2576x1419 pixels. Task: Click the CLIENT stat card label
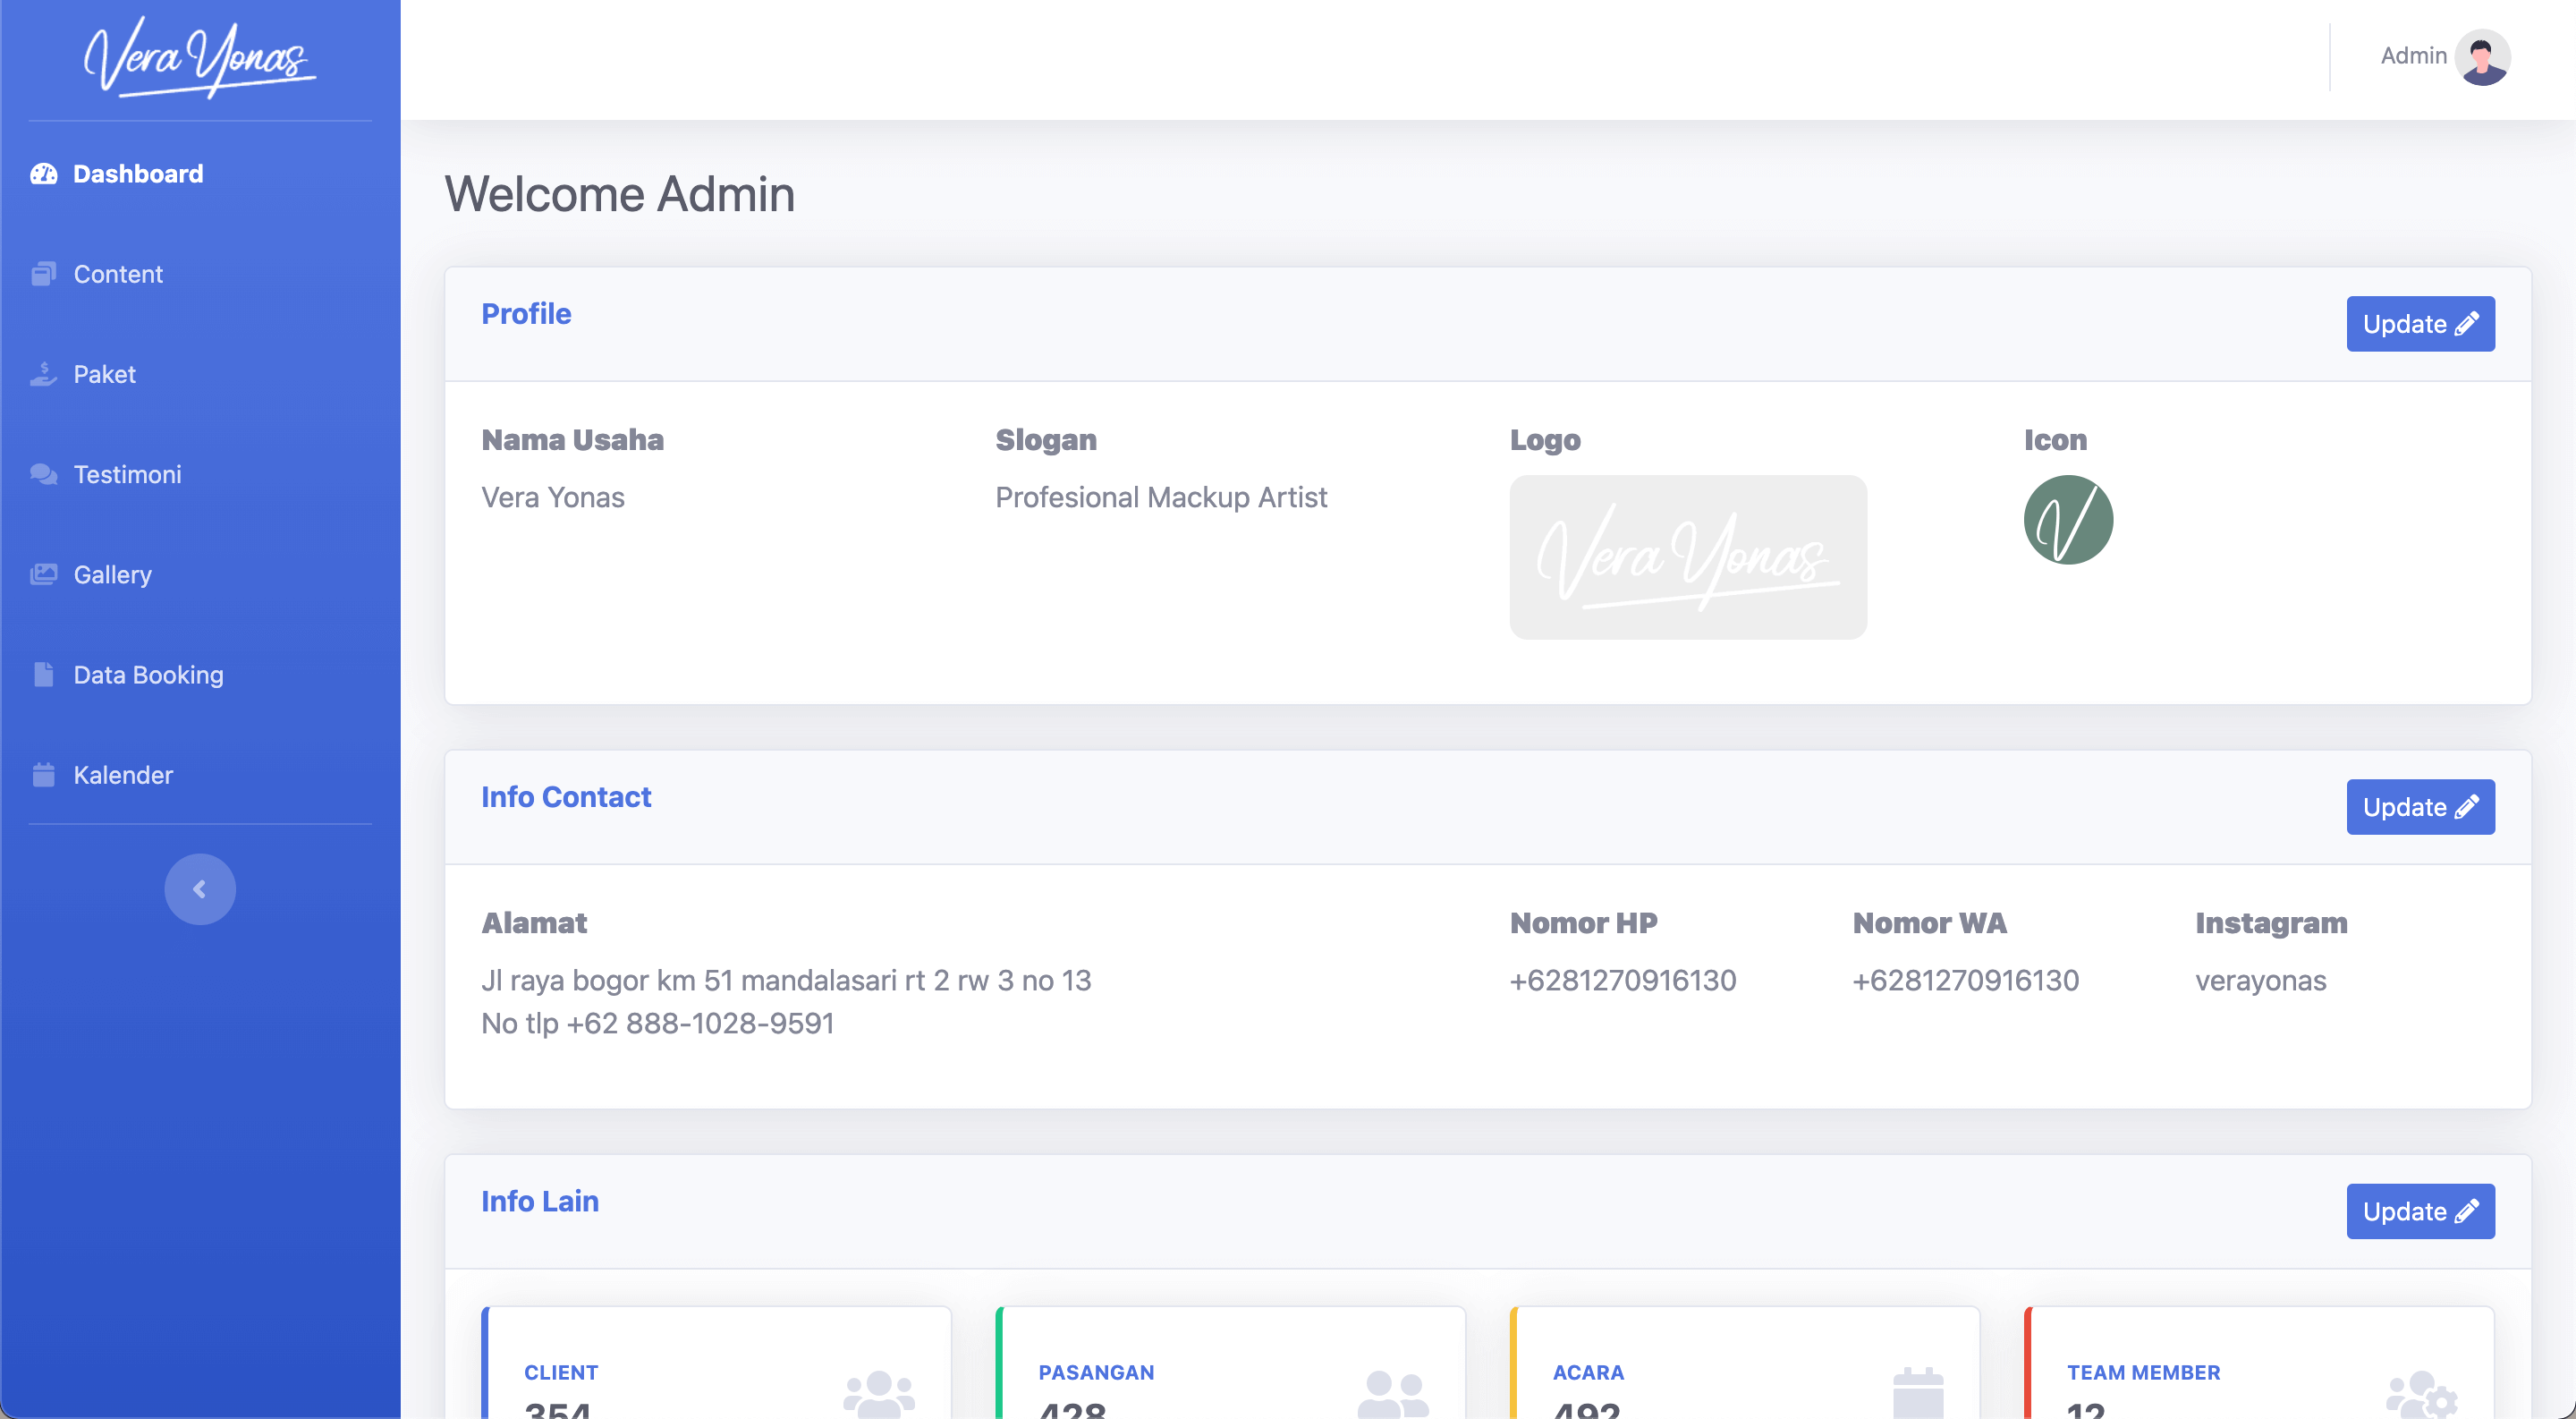point(561,1372)
